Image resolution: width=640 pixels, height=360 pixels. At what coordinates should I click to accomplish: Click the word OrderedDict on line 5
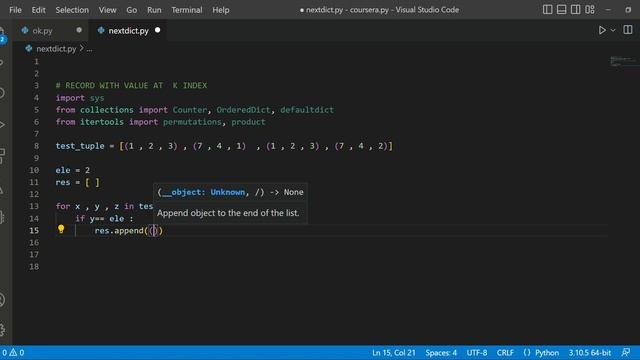[243, 110]
